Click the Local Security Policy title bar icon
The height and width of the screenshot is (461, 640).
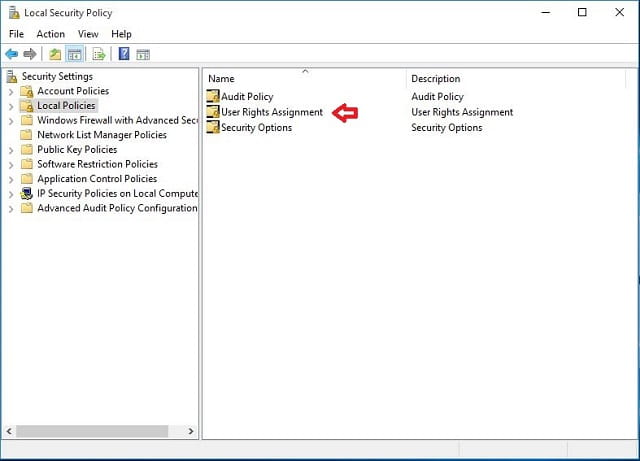pyautogui.click(x=14, y=13)
